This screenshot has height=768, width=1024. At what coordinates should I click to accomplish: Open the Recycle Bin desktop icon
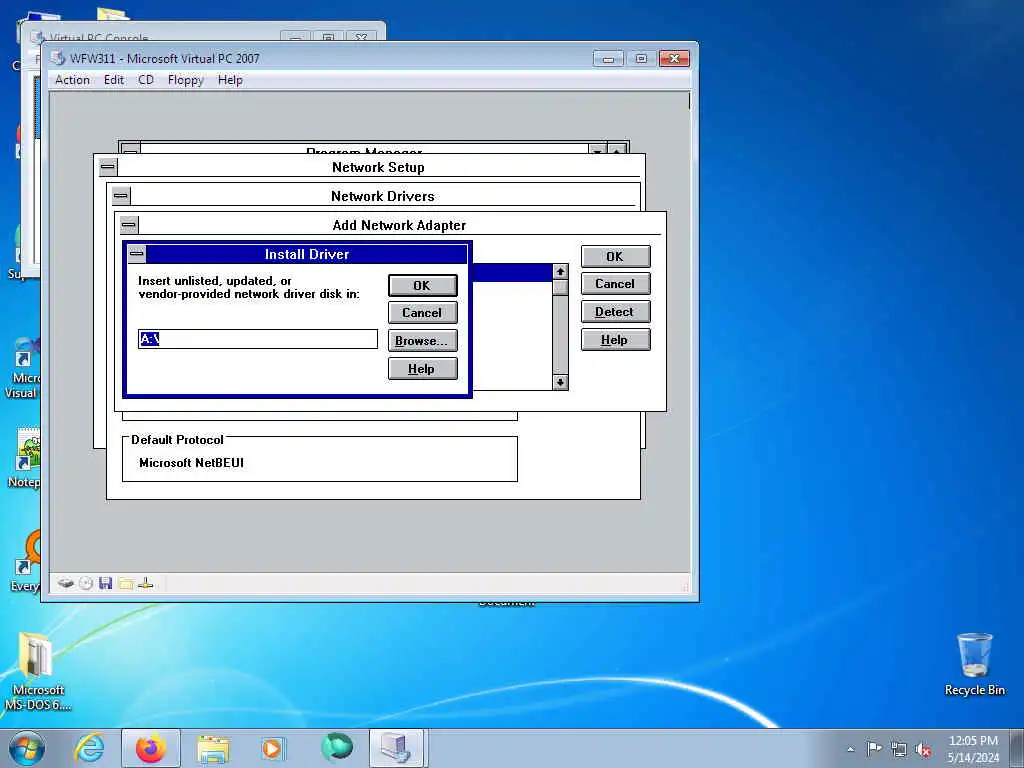coord(974,664)
